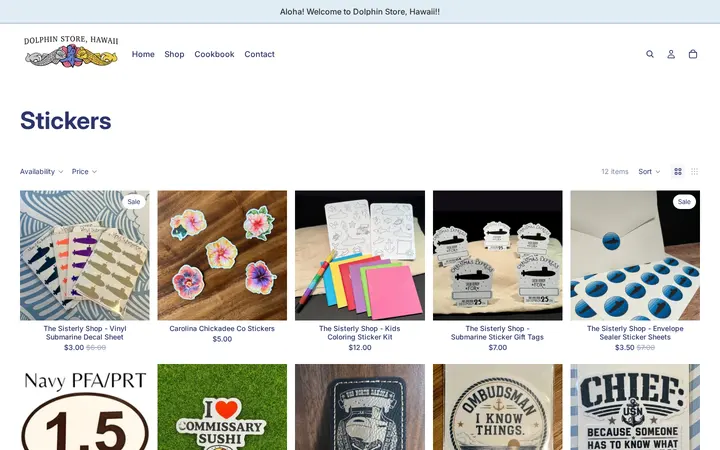The height and width of the screenshot is (450, 720).
Task: Switch to large grid view
Action: 678,171
